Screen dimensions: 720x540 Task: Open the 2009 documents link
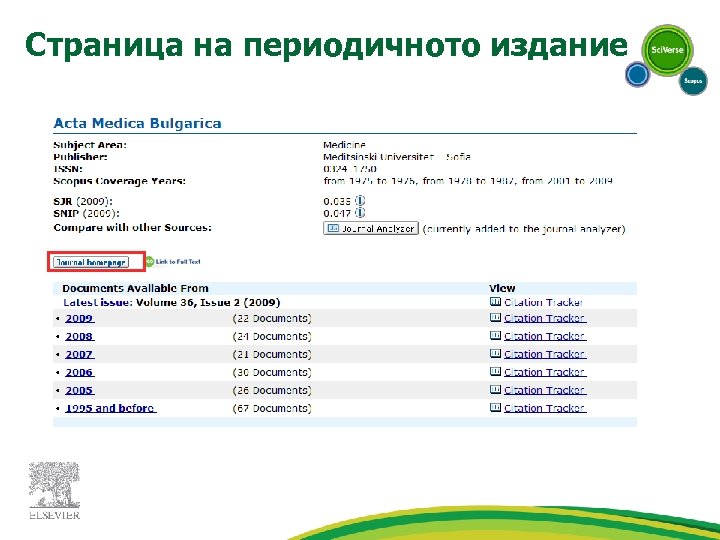pyautogui.click(x=79, y=318)
